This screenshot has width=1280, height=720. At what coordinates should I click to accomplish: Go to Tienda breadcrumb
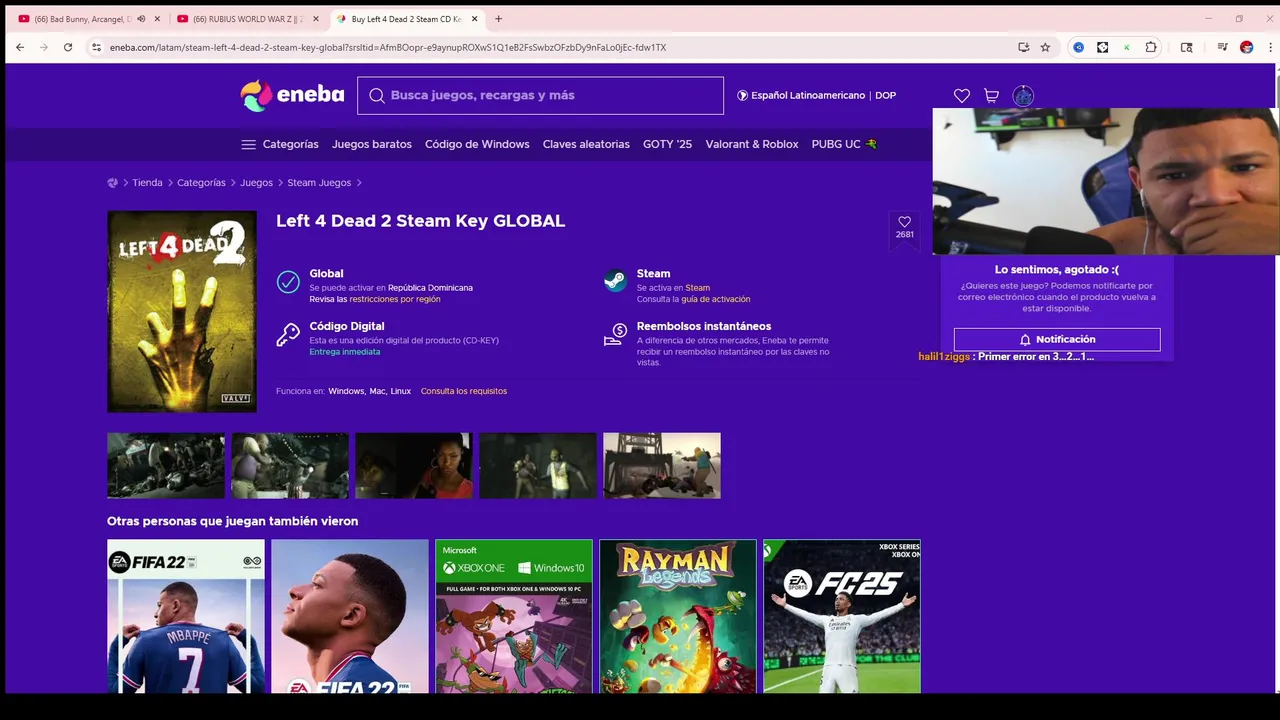(x=147, y=183)
